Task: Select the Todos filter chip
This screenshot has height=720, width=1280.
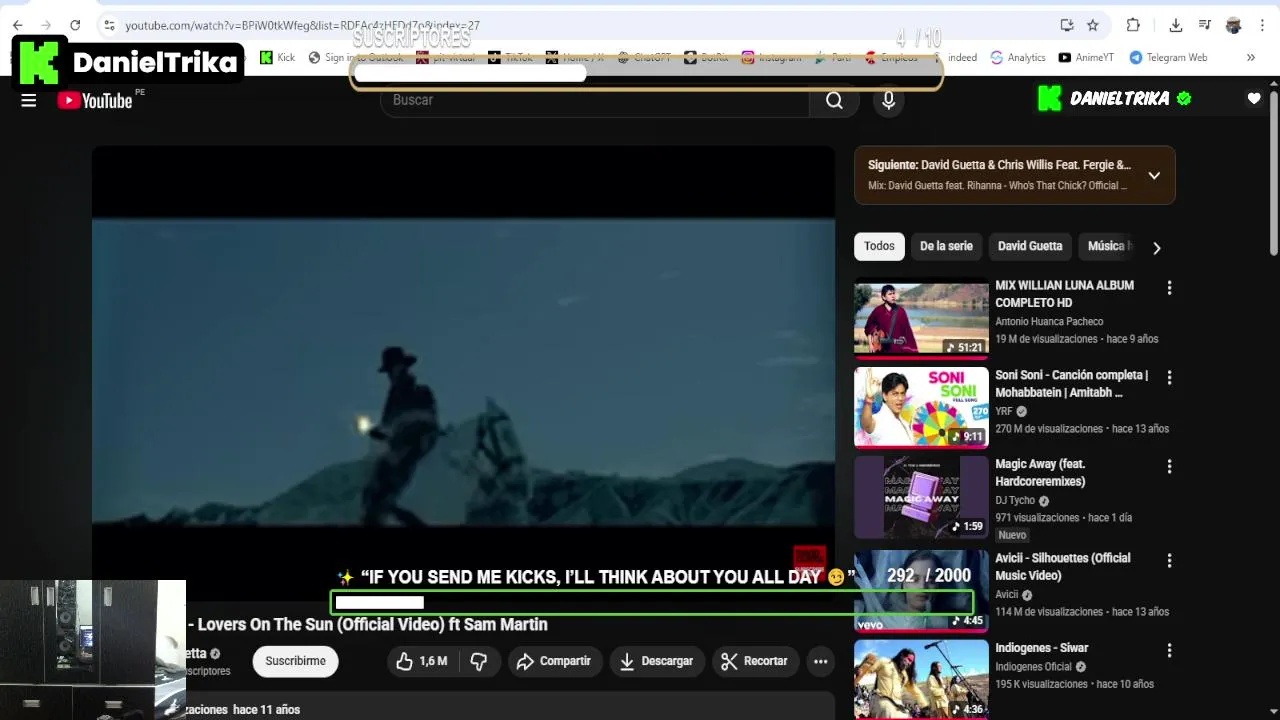Action: [879, 246]
